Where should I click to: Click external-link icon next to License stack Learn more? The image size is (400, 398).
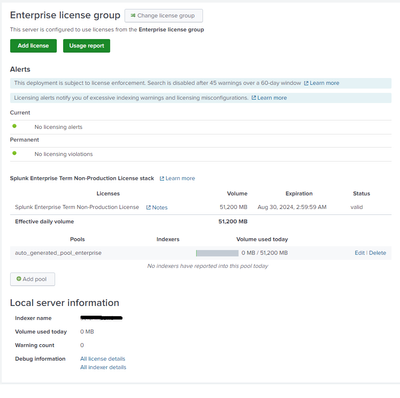click(162, 179)
